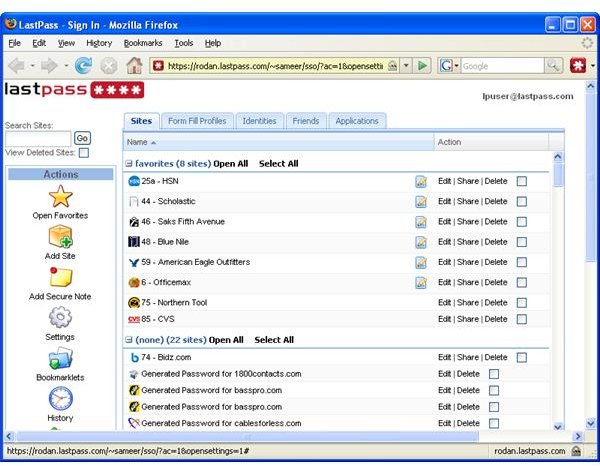Click Open All for favorites group
This screenshot has height=466, width=600.
click(231, 164)
